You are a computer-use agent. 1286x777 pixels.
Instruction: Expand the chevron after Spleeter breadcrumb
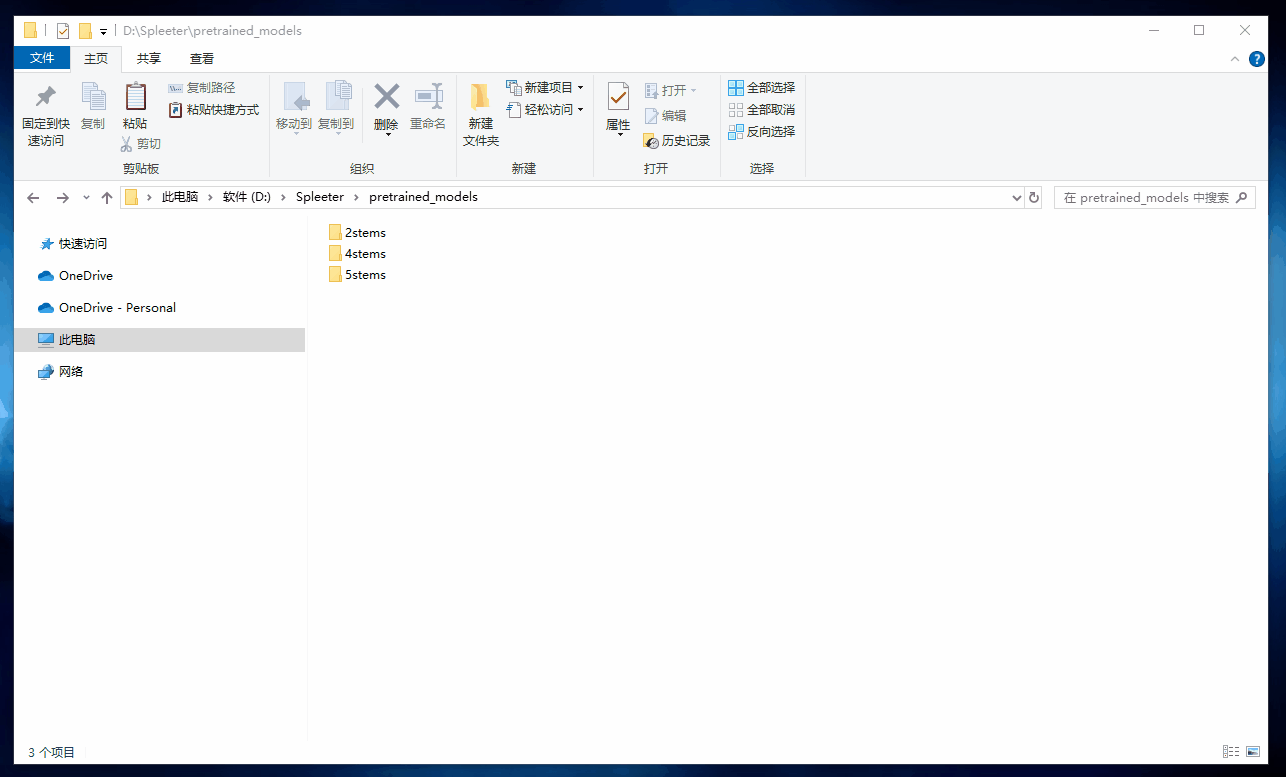point(357,197)
